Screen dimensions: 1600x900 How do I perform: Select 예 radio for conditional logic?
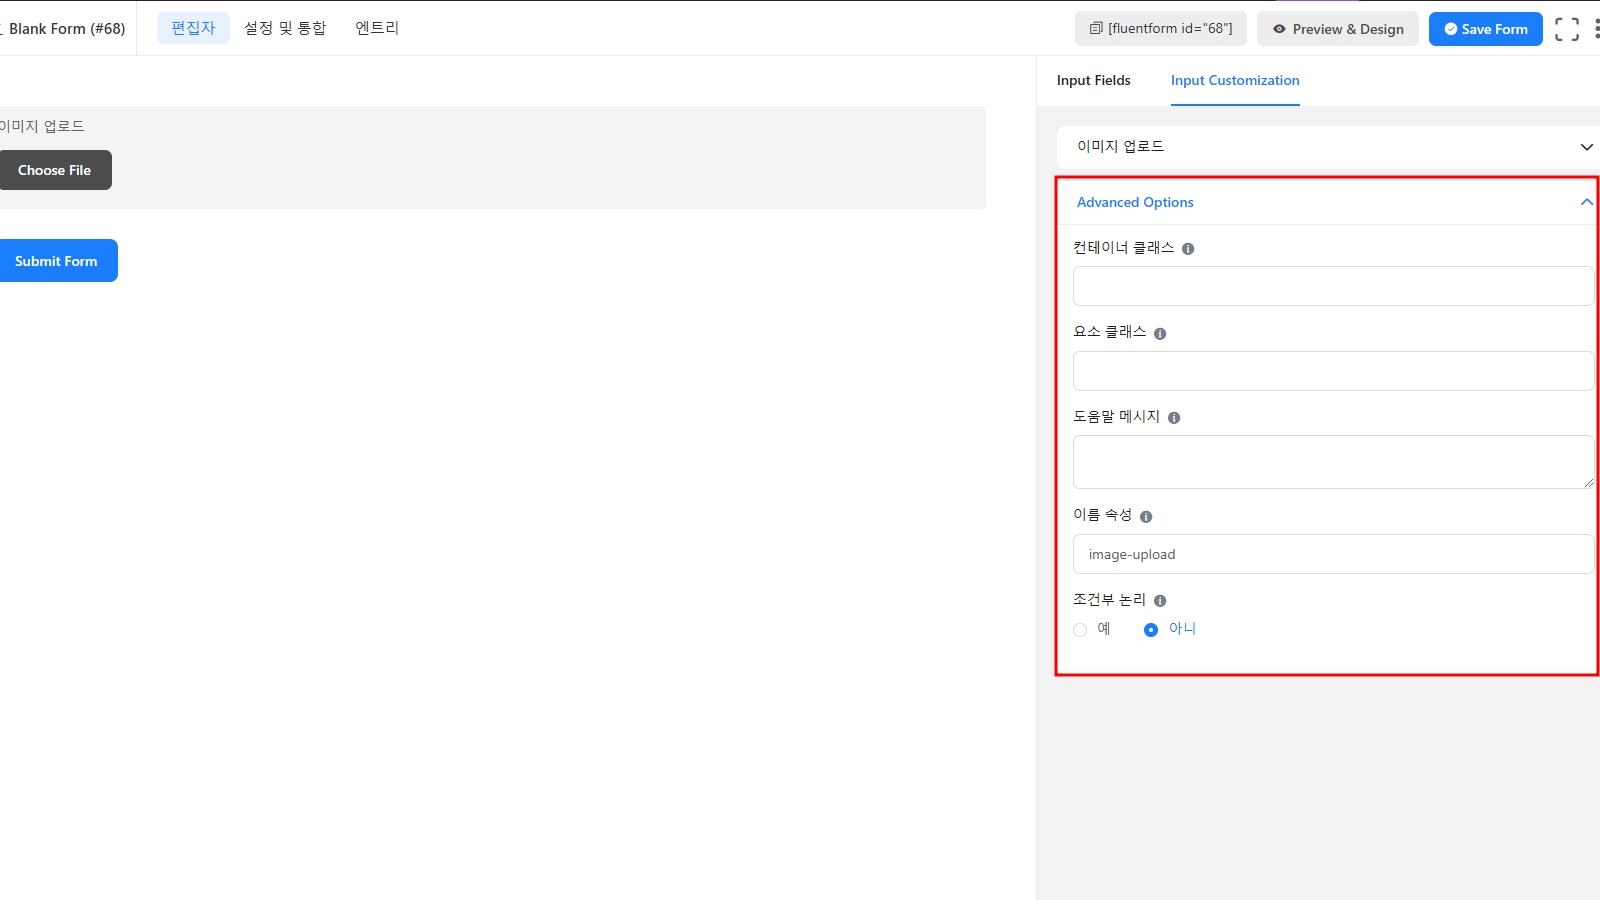[x=1080, y=630]
